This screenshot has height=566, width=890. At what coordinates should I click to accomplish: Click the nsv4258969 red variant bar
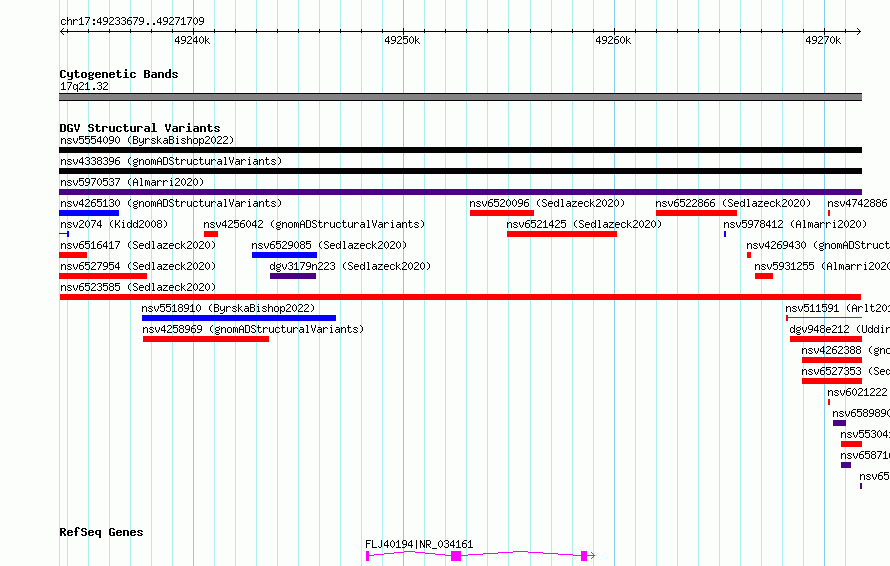tap(206, 339)
